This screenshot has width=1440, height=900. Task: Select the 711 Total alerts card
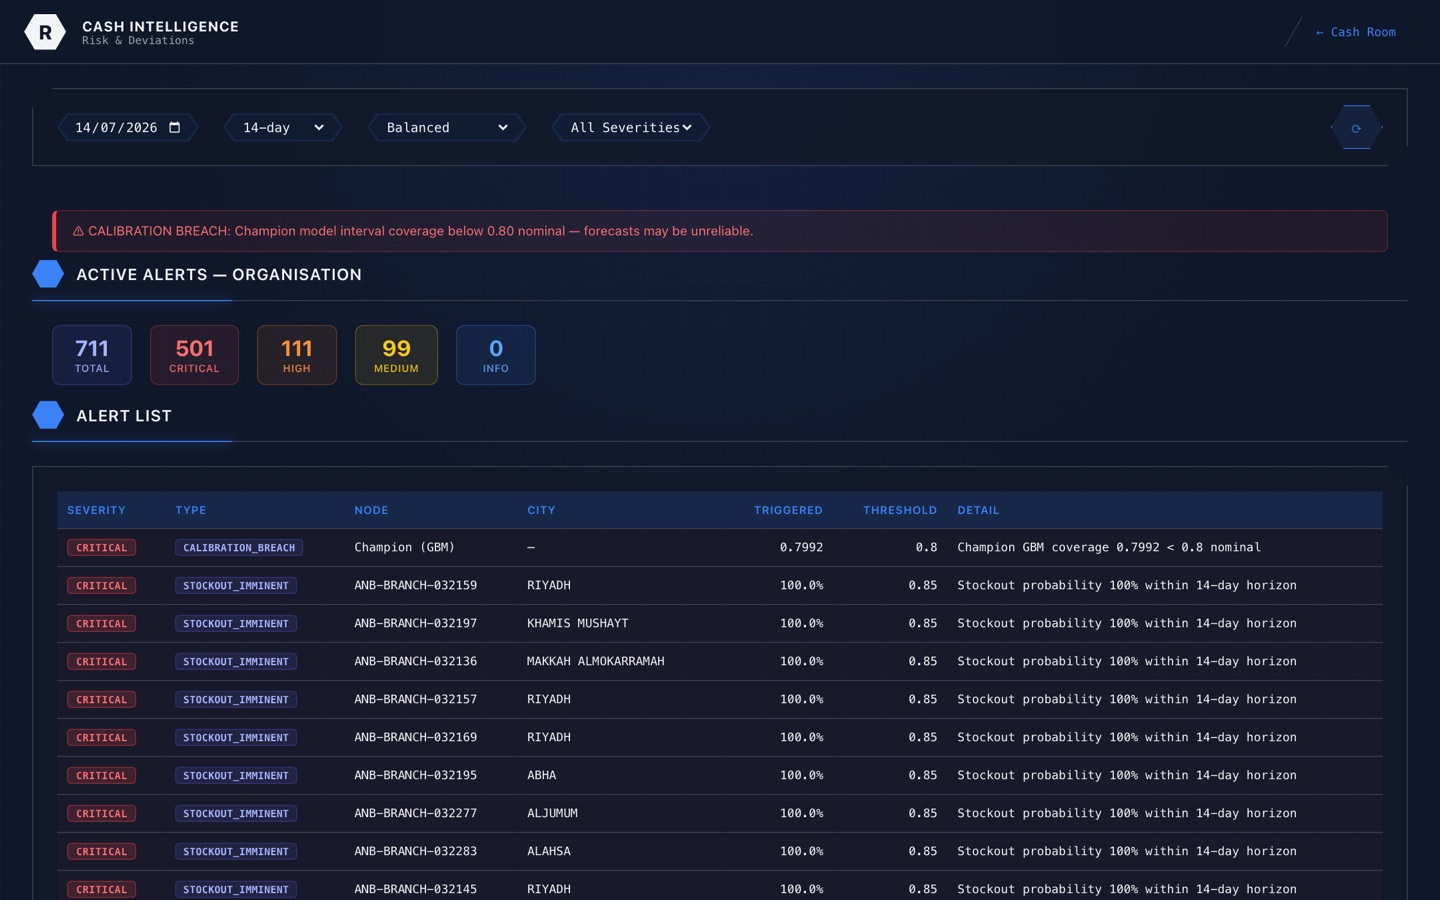(92, 355)
